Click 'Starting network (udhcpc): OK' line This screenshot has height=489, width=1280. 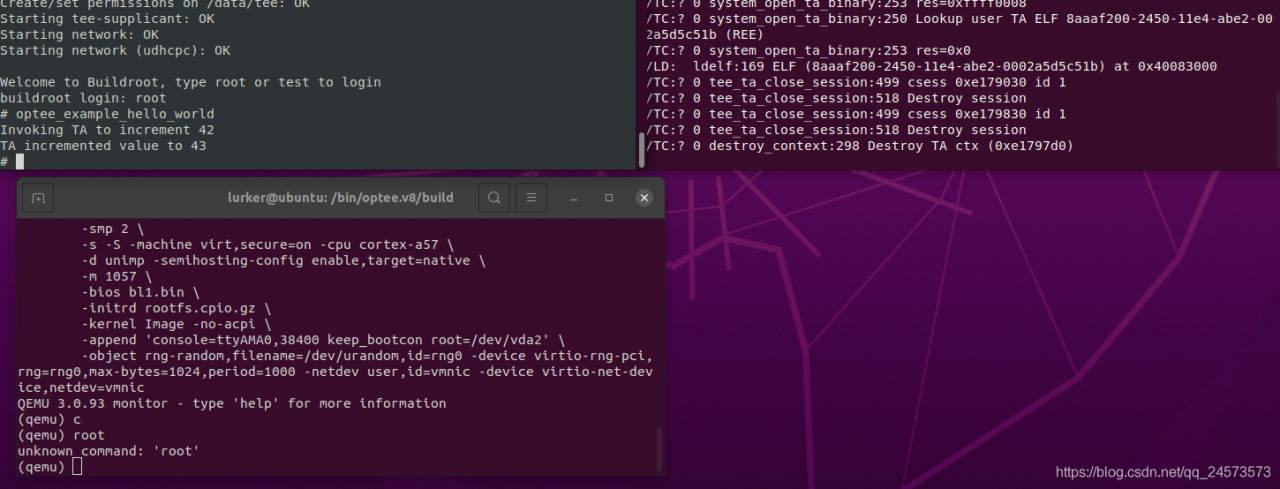click(115, 50)
